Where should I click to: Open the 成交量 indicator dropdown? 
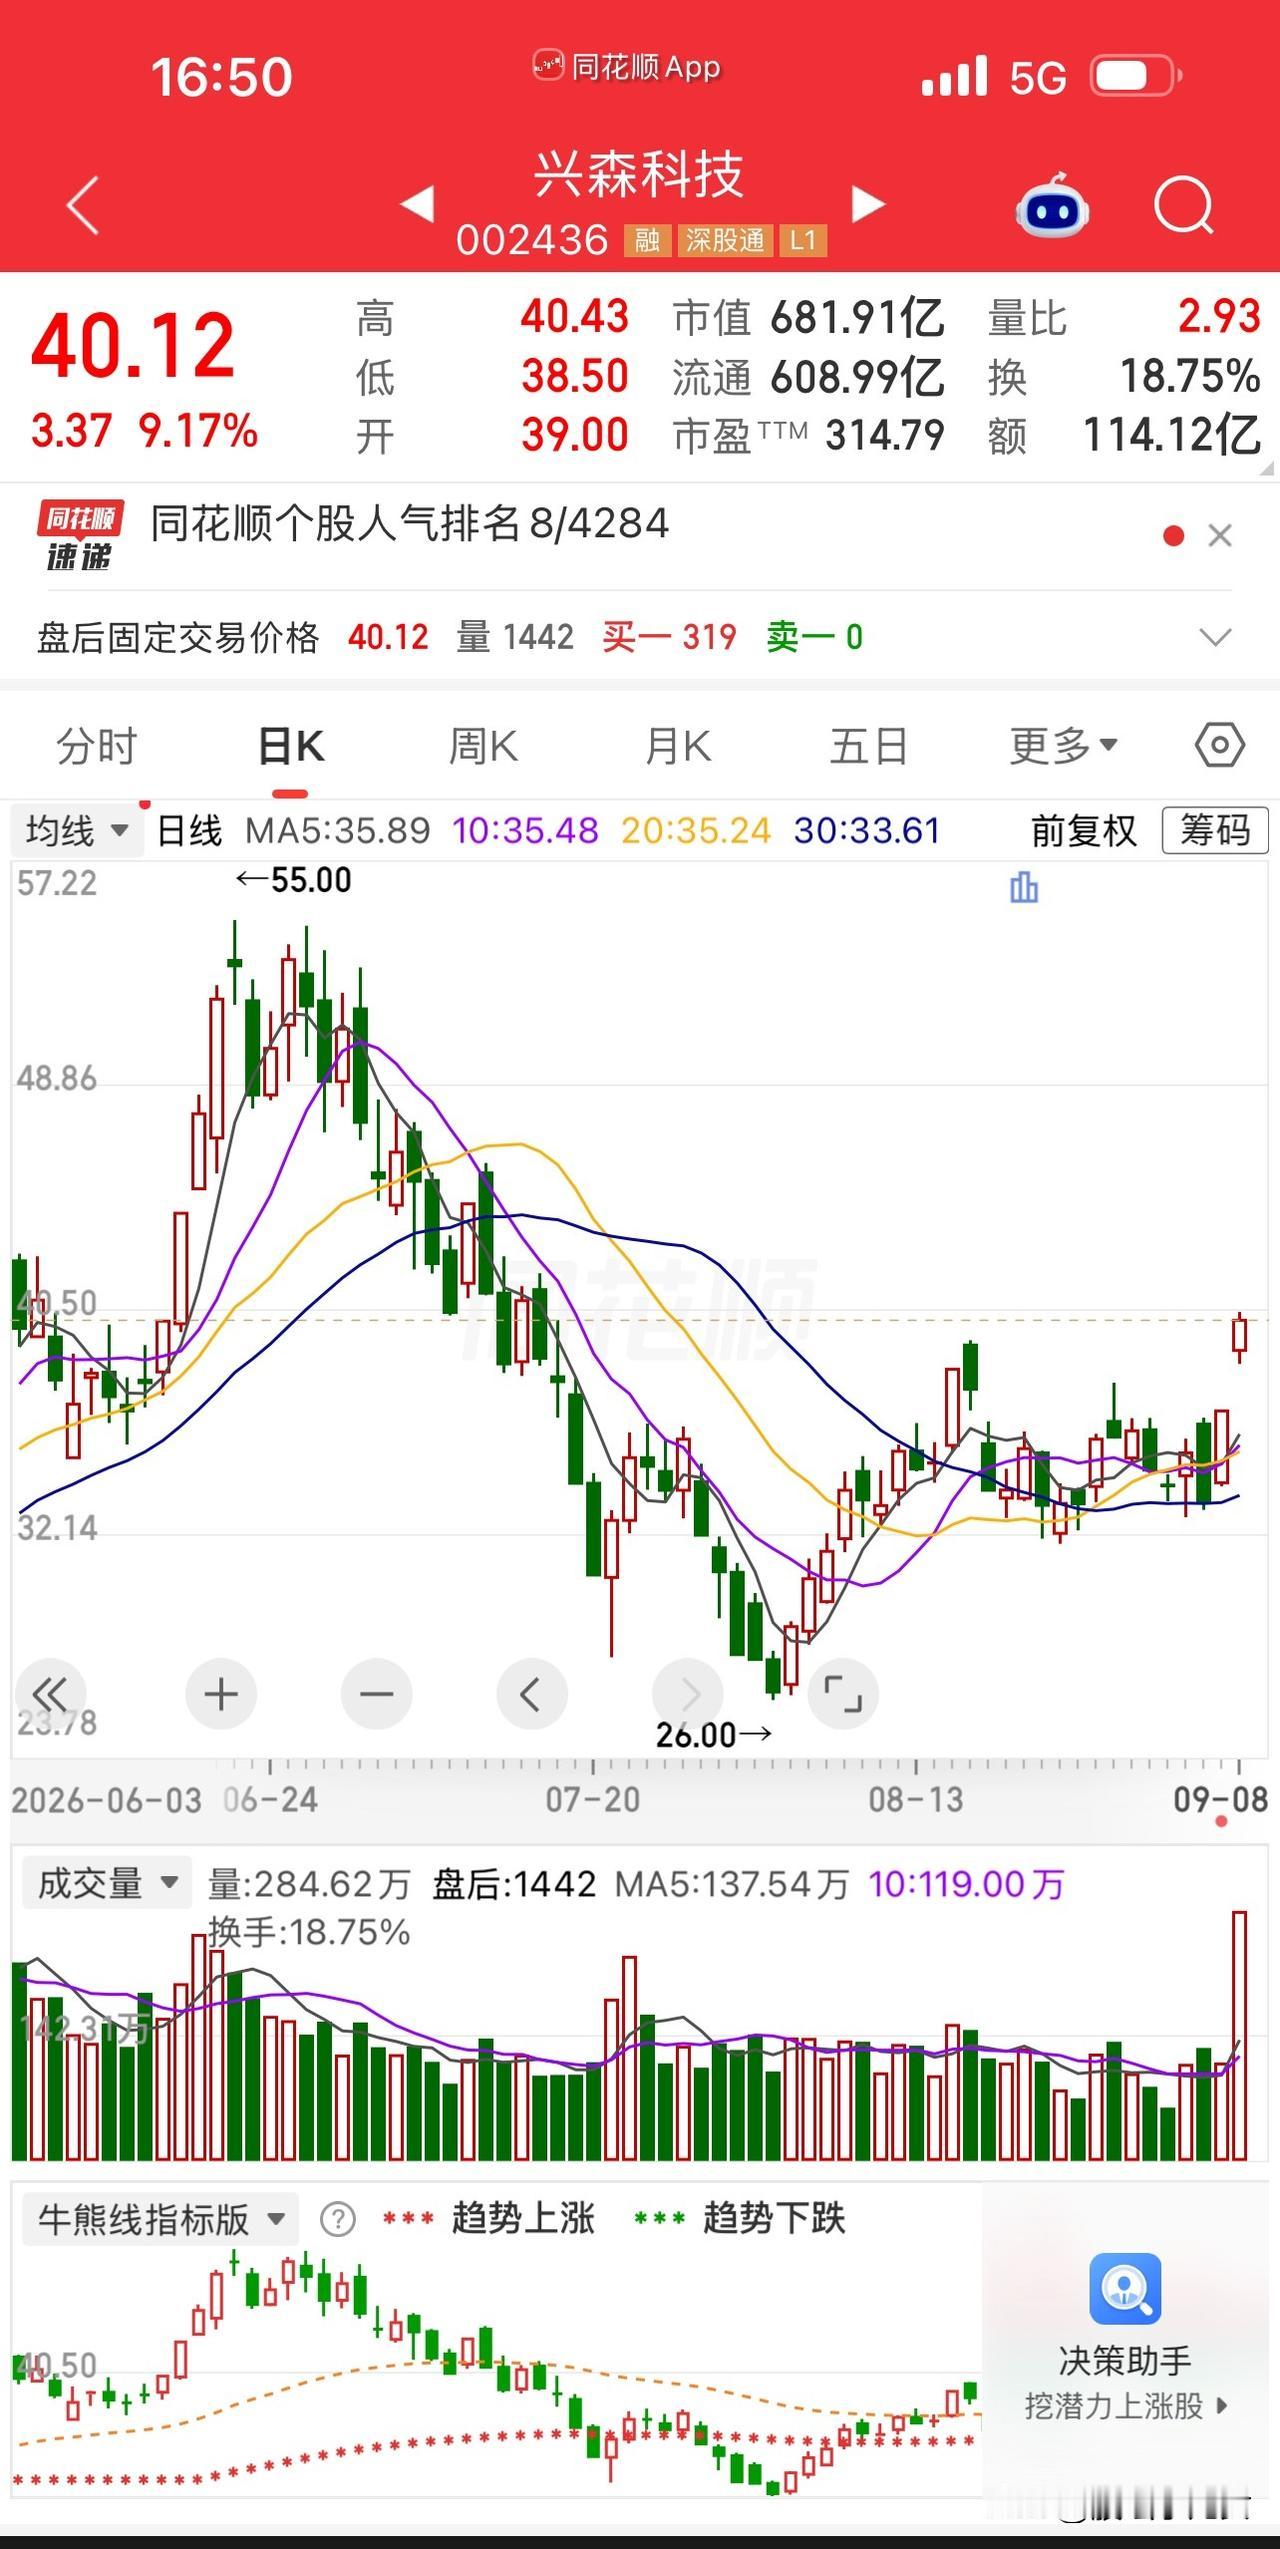(x=105, y=1883)
